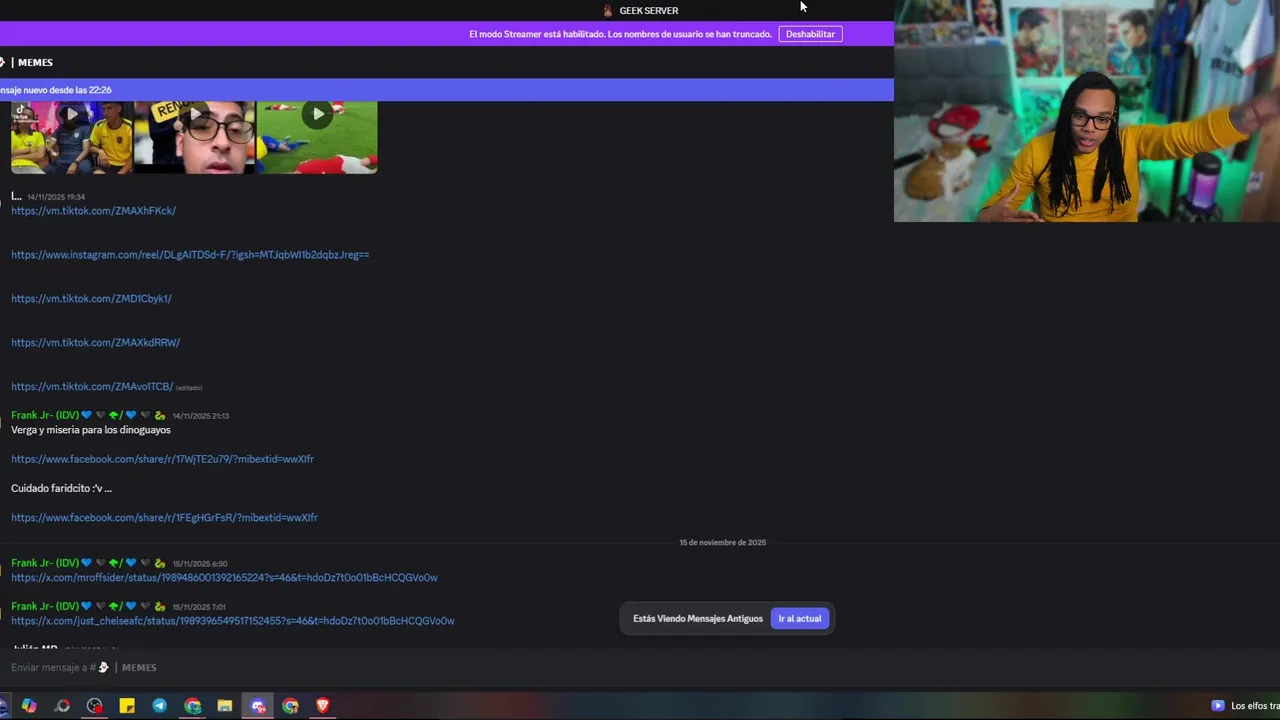Click the Deshabilitar streamer mode button
Viewport: 1280px width, 720px height.
[x=810, y=34]
